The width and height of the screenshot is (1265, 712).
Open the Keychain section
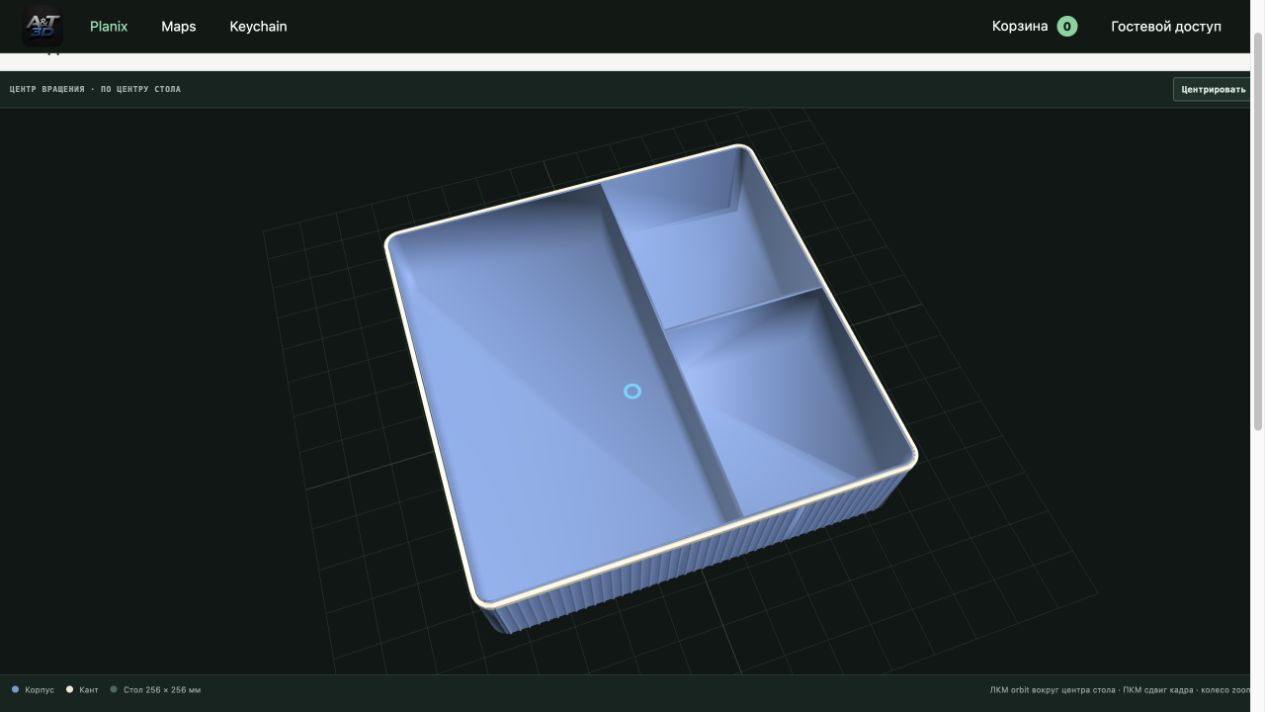(258, 26)
